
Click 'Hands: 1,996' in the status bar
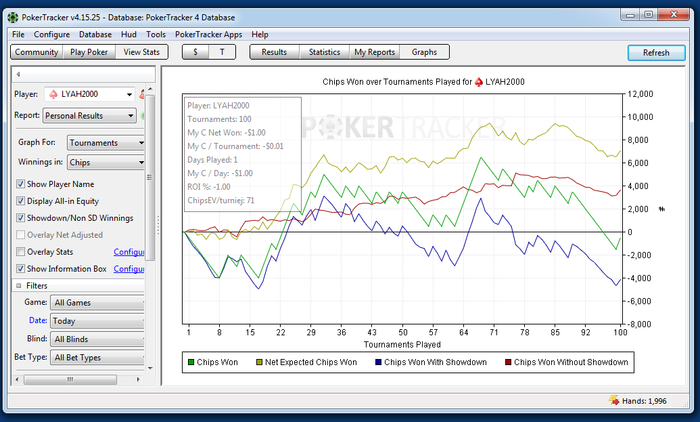[x=644, y=401]
